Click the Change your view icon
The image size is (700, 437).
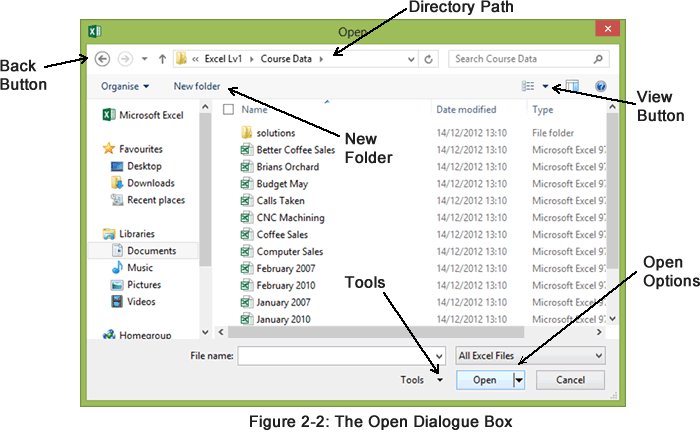point(528,87)
